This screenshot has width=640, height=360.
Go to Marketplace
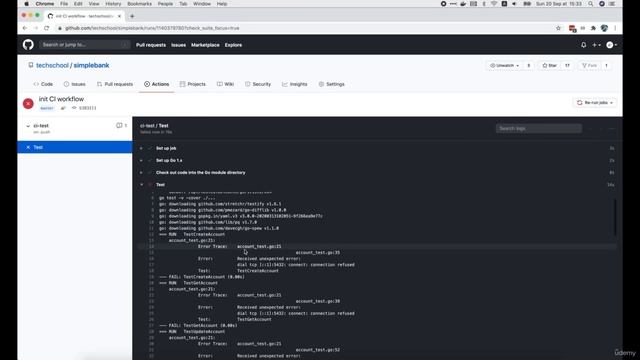point(205,45)
